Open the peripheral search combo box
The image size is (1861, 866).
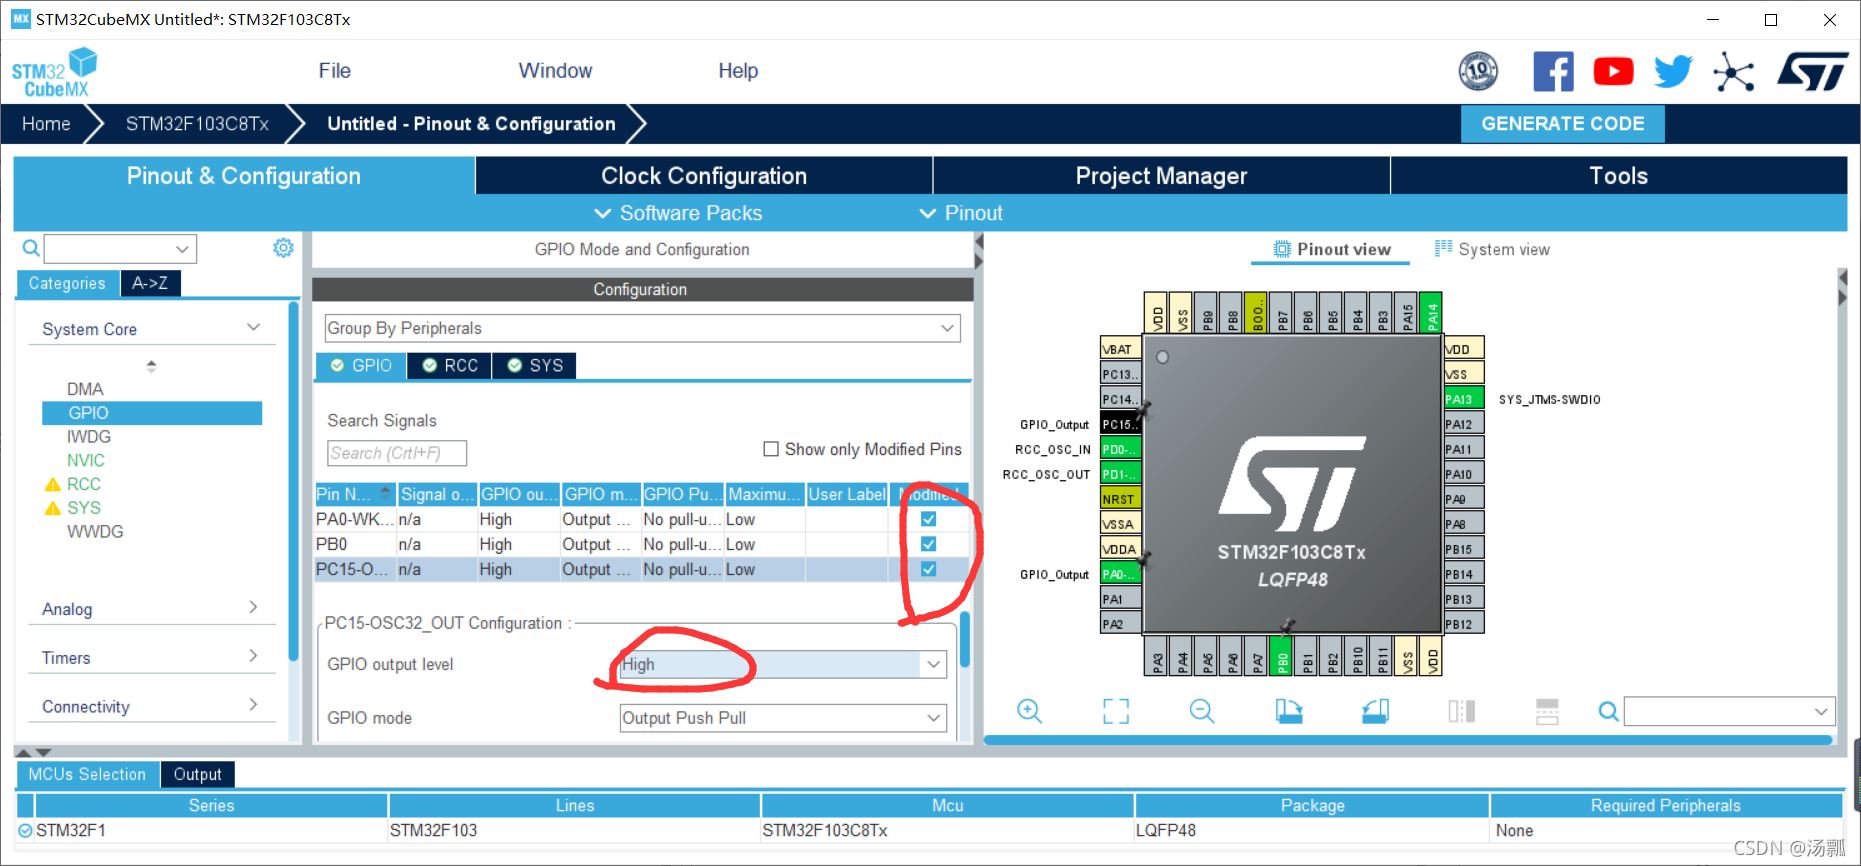(120, 248)
